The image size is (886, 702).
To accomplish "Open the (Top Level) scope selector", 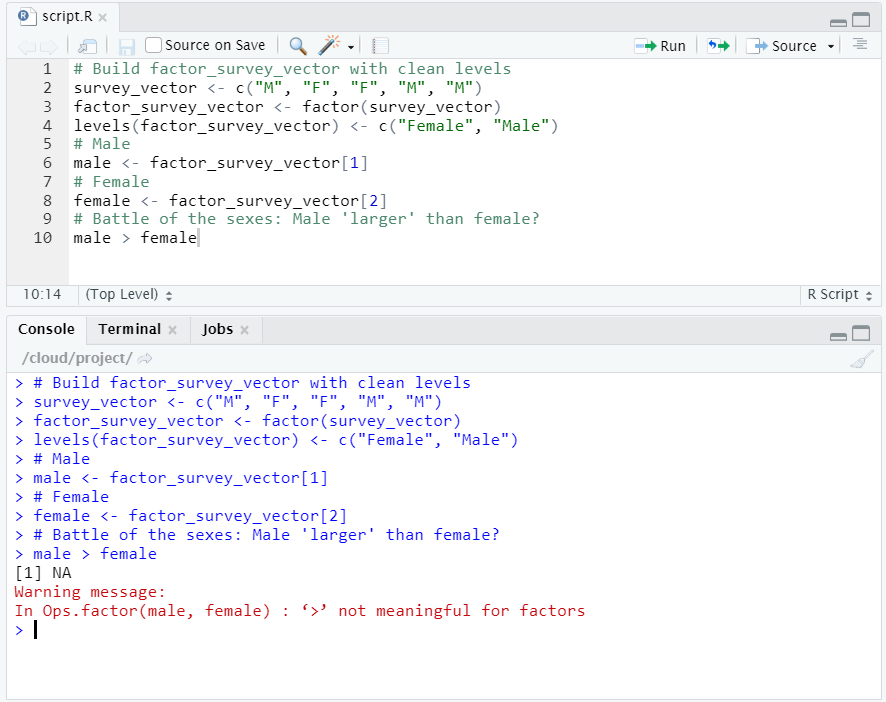I will [x=128, y=294].
